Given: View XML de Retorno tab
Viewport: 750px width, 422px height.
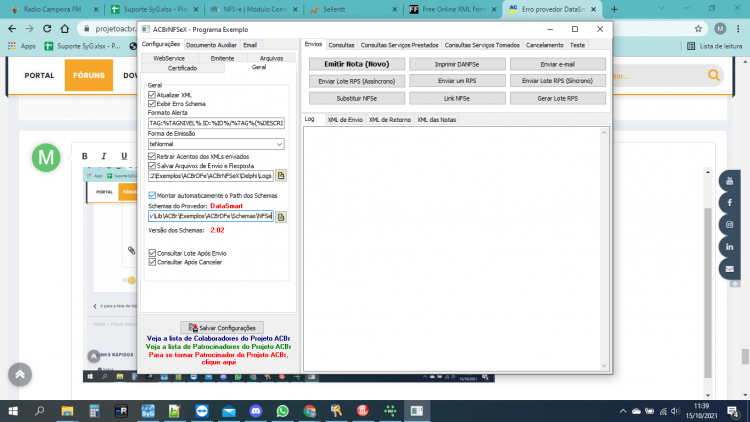Looking at the screenshot, I should click(390, 120).
